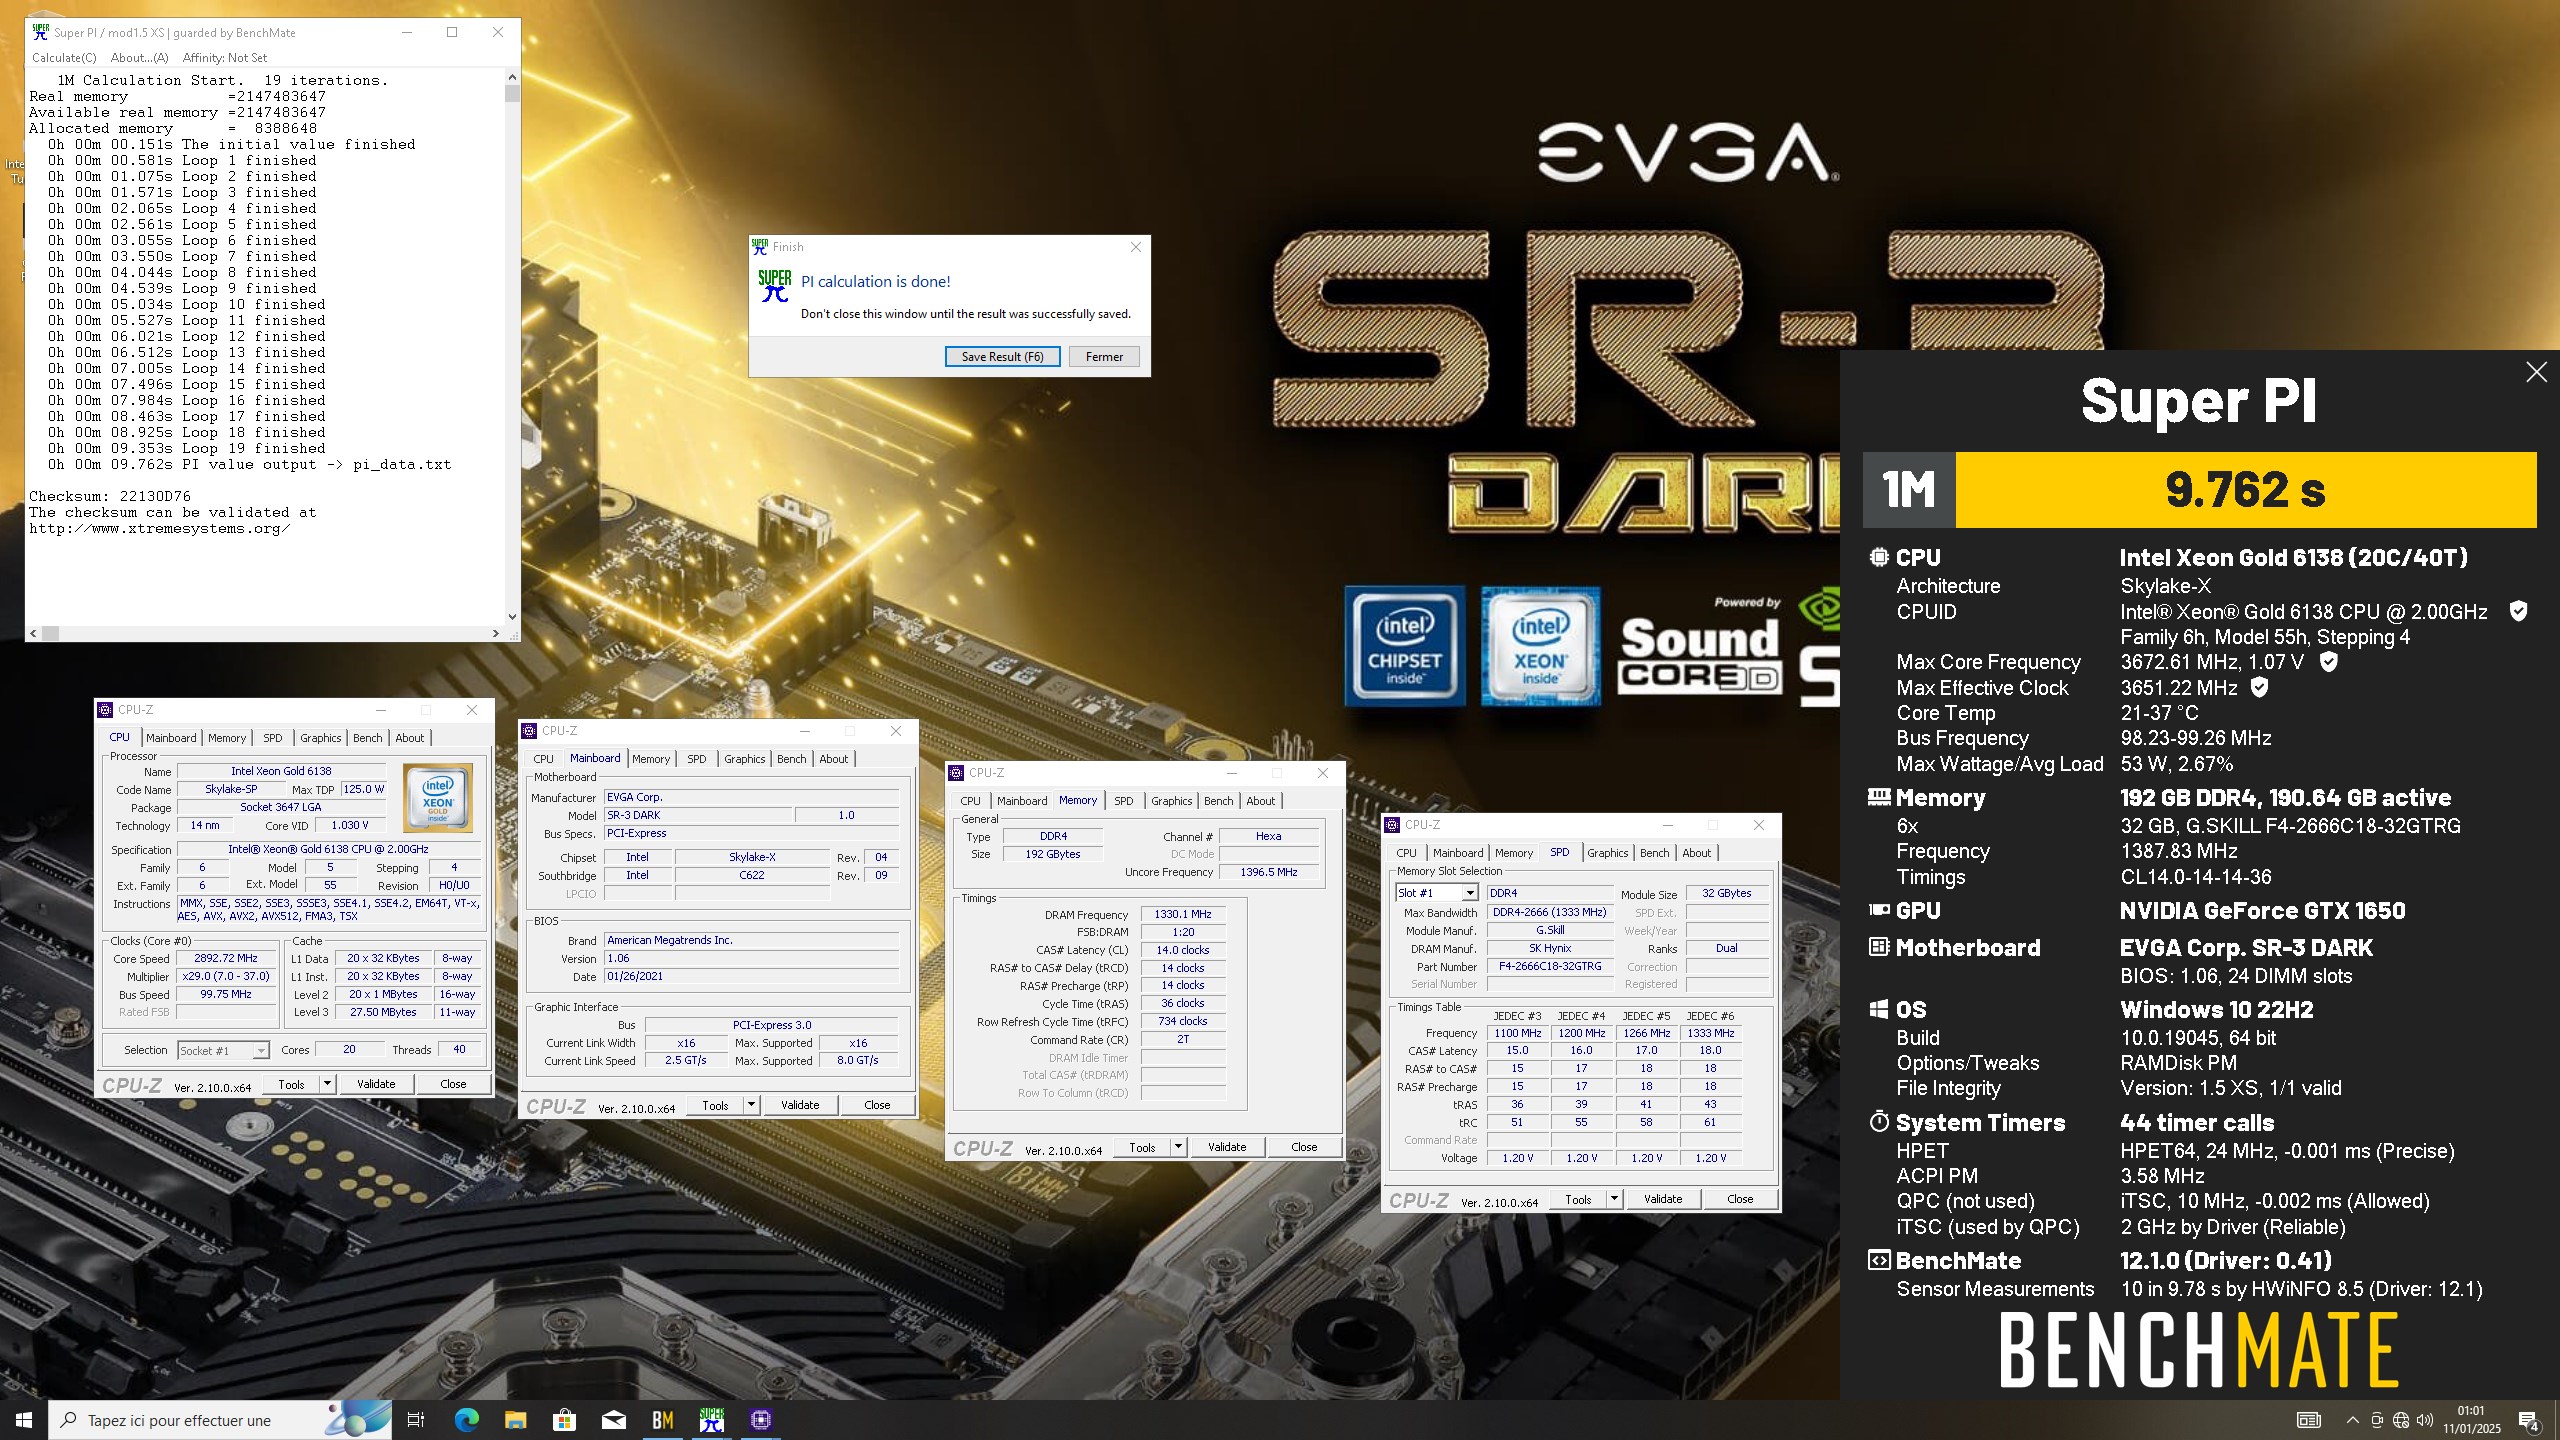Click Save Result (F6) button
2560x1440 pixels.
tap(1002, 357)
